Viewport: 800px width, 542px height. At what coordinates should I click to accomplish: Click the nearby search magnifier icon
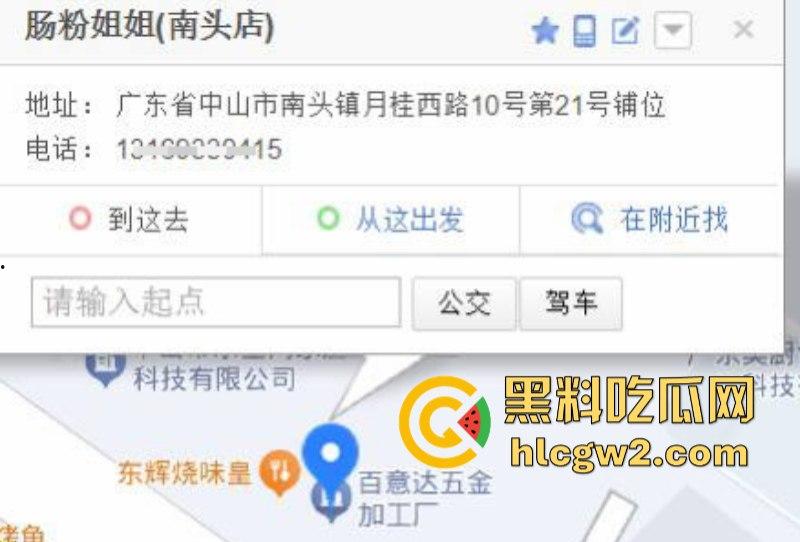587,219
